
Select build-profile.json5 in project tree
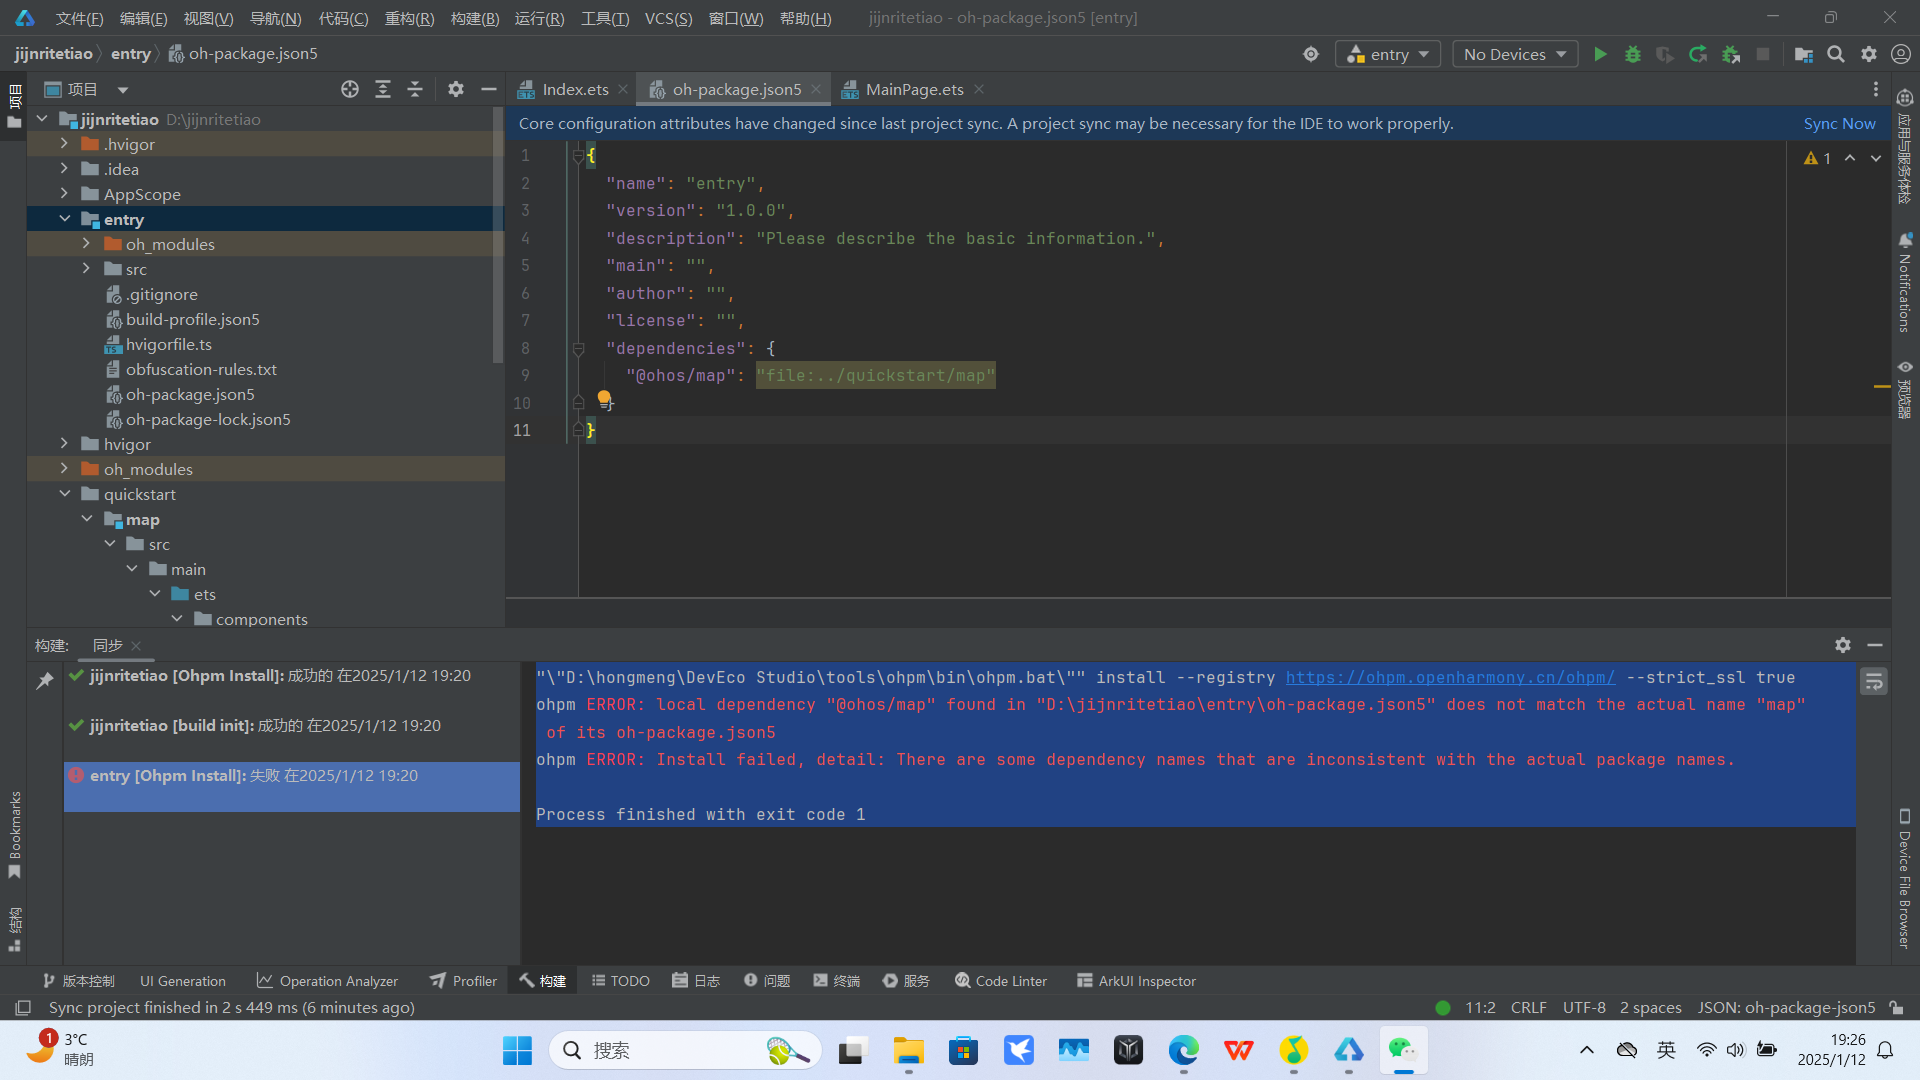pyautogui.click(x=192, y=319)
